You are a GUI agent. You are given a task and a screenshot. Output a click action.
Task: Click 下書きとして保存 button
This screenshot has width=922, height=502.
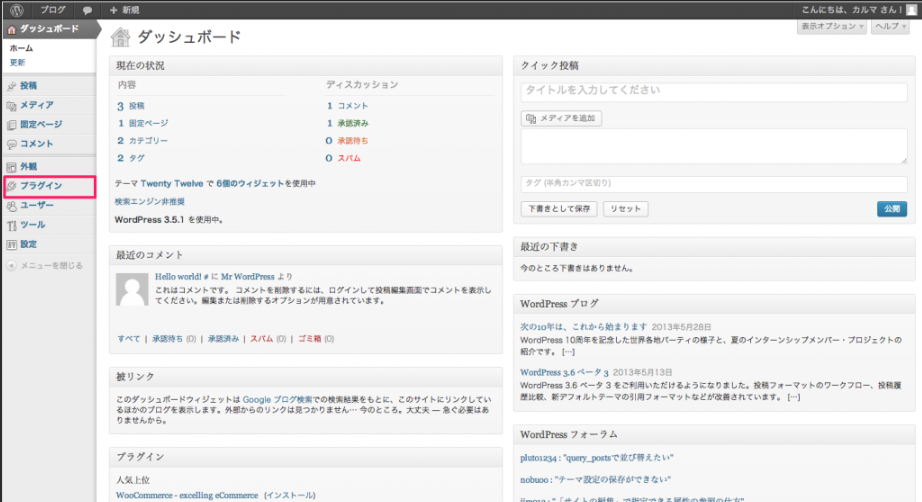coord(559,209)
